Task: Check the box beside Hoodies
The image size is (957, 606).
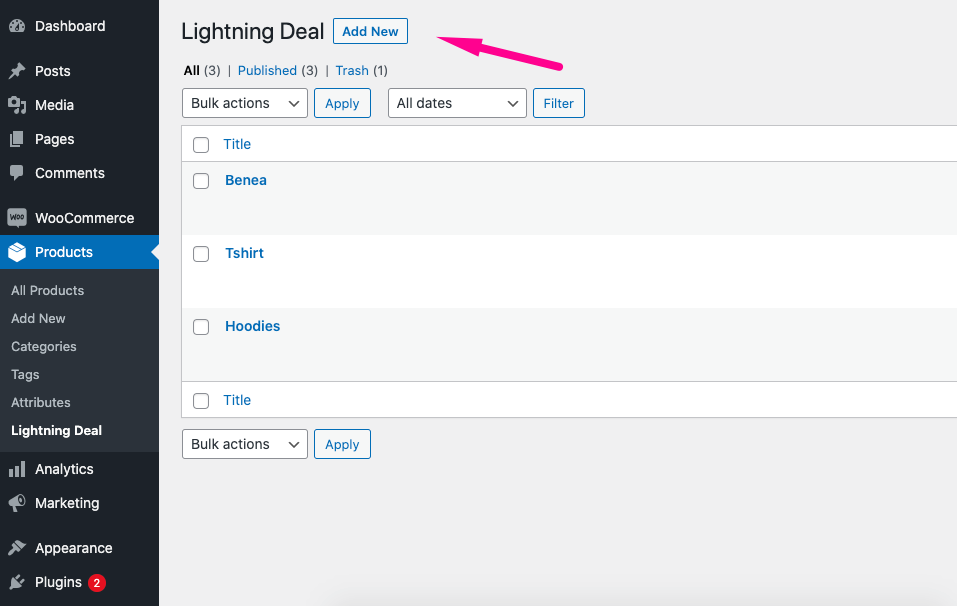Action: (x=201, y=327)
